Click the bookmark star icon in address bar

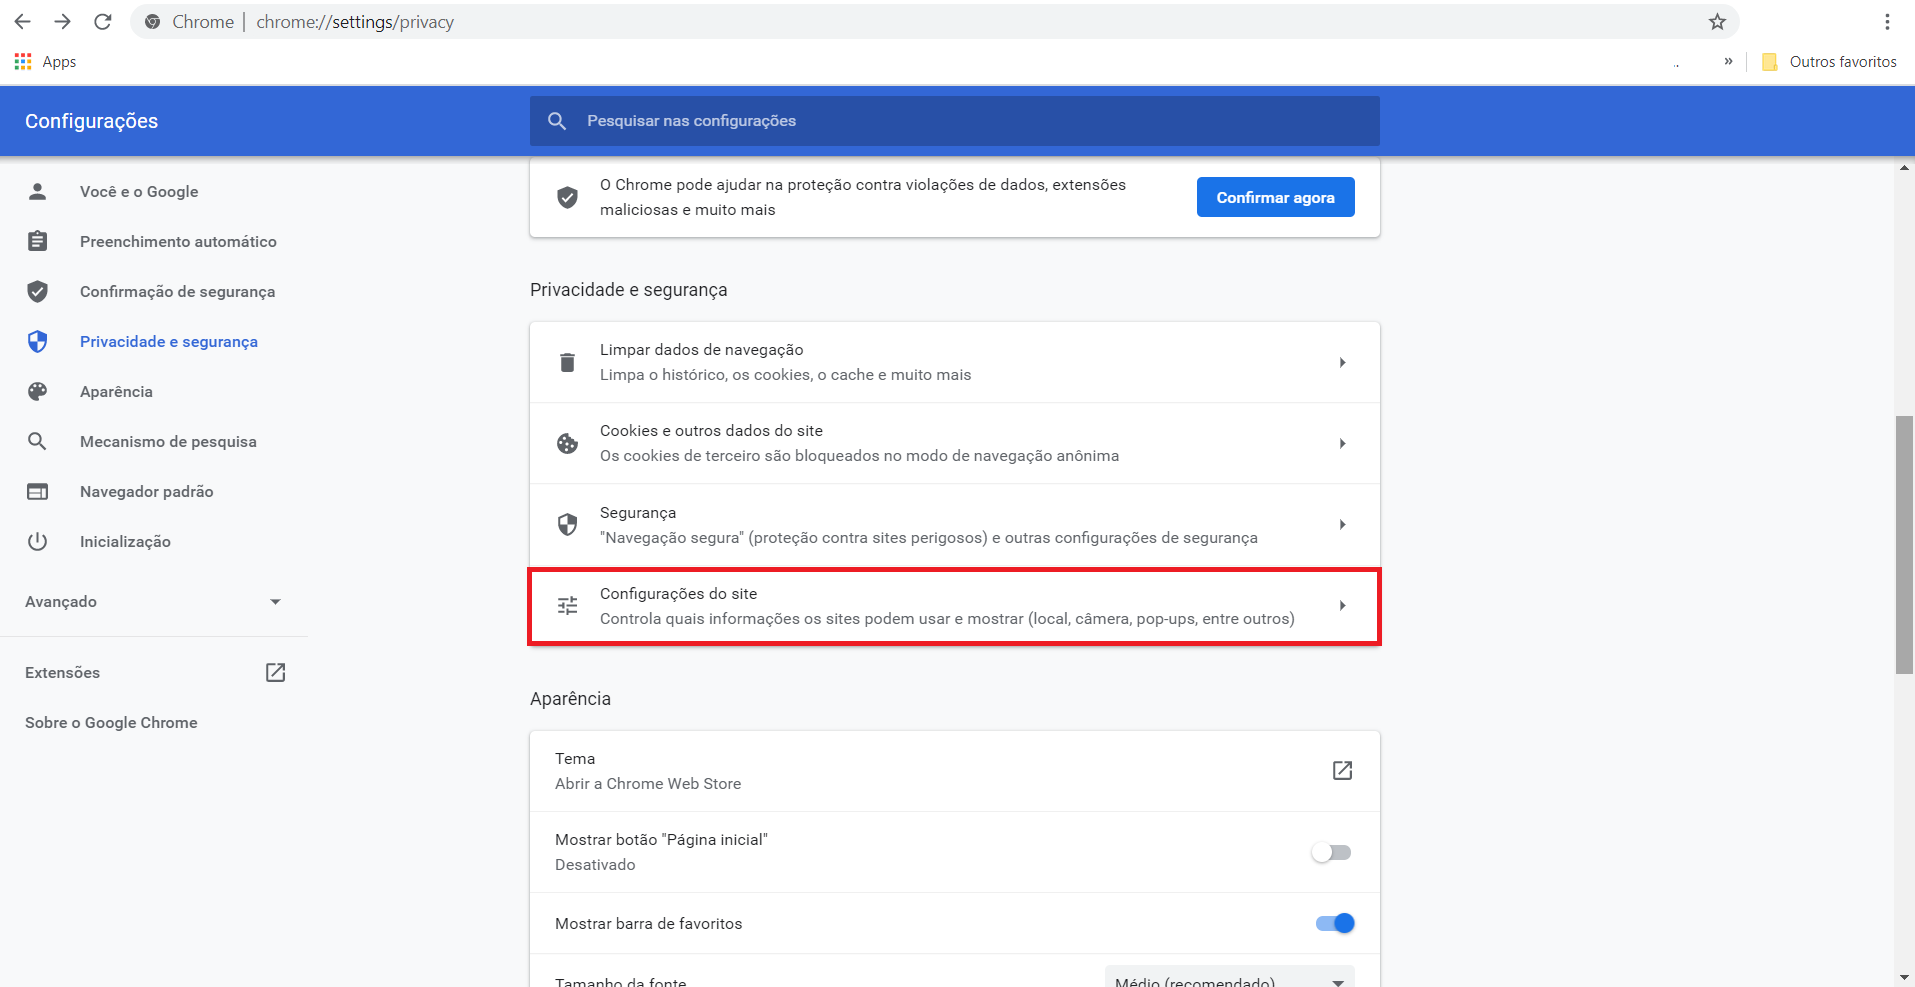point(1717,22)
